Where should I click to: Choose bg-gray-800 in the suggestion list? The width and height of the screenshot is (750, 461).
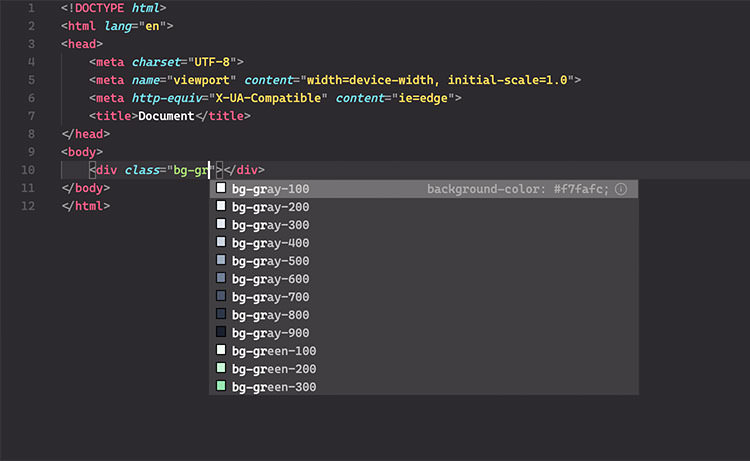[424, 315]
